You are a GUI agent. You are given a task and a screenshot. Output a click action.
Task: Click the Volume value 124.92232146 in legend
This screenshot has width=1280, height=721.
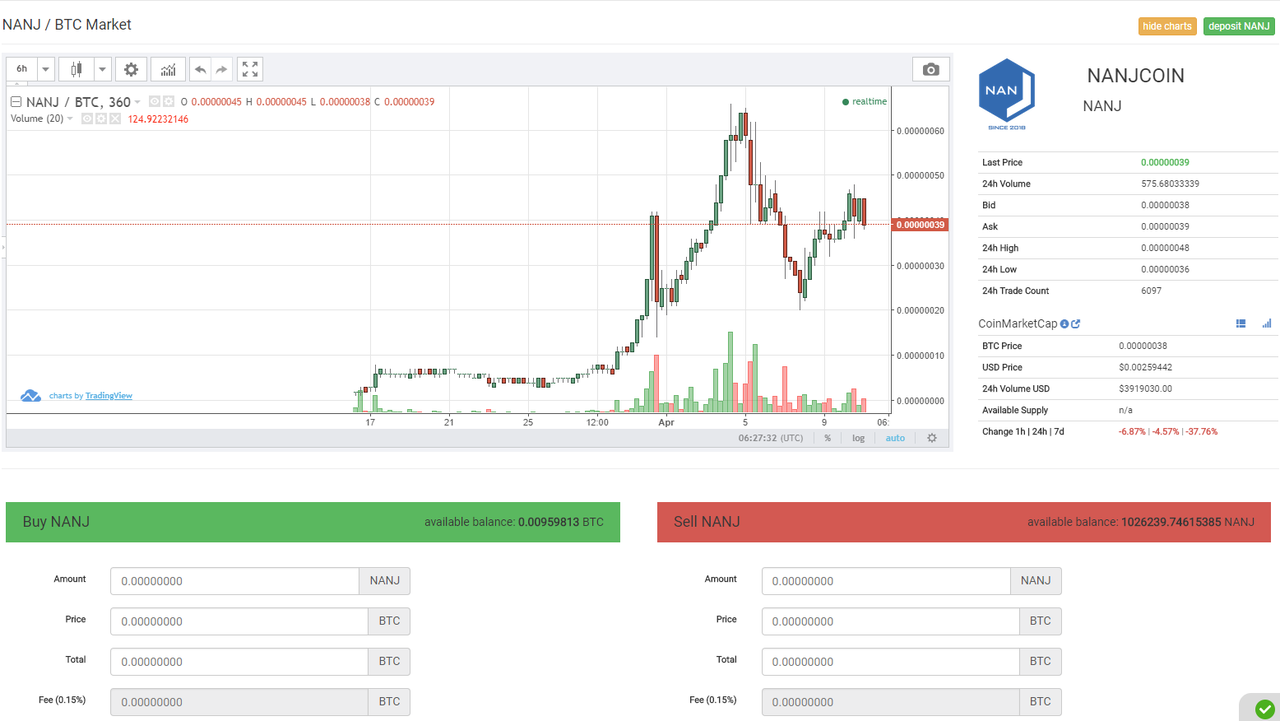(x=158, y=119)
